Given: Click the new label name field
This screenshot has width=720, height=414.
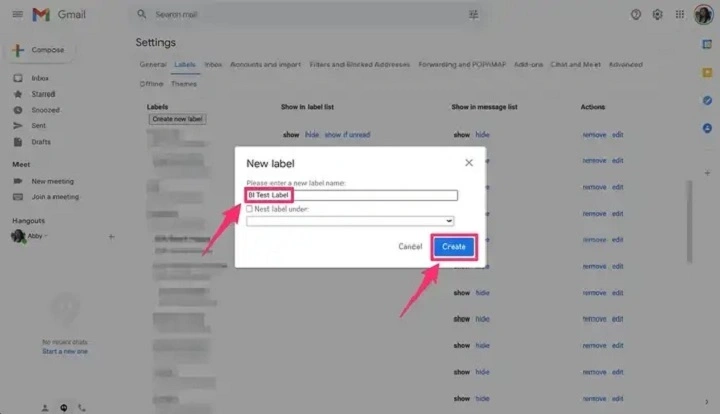Looking at the screenshot, I should tap(351, 195).
